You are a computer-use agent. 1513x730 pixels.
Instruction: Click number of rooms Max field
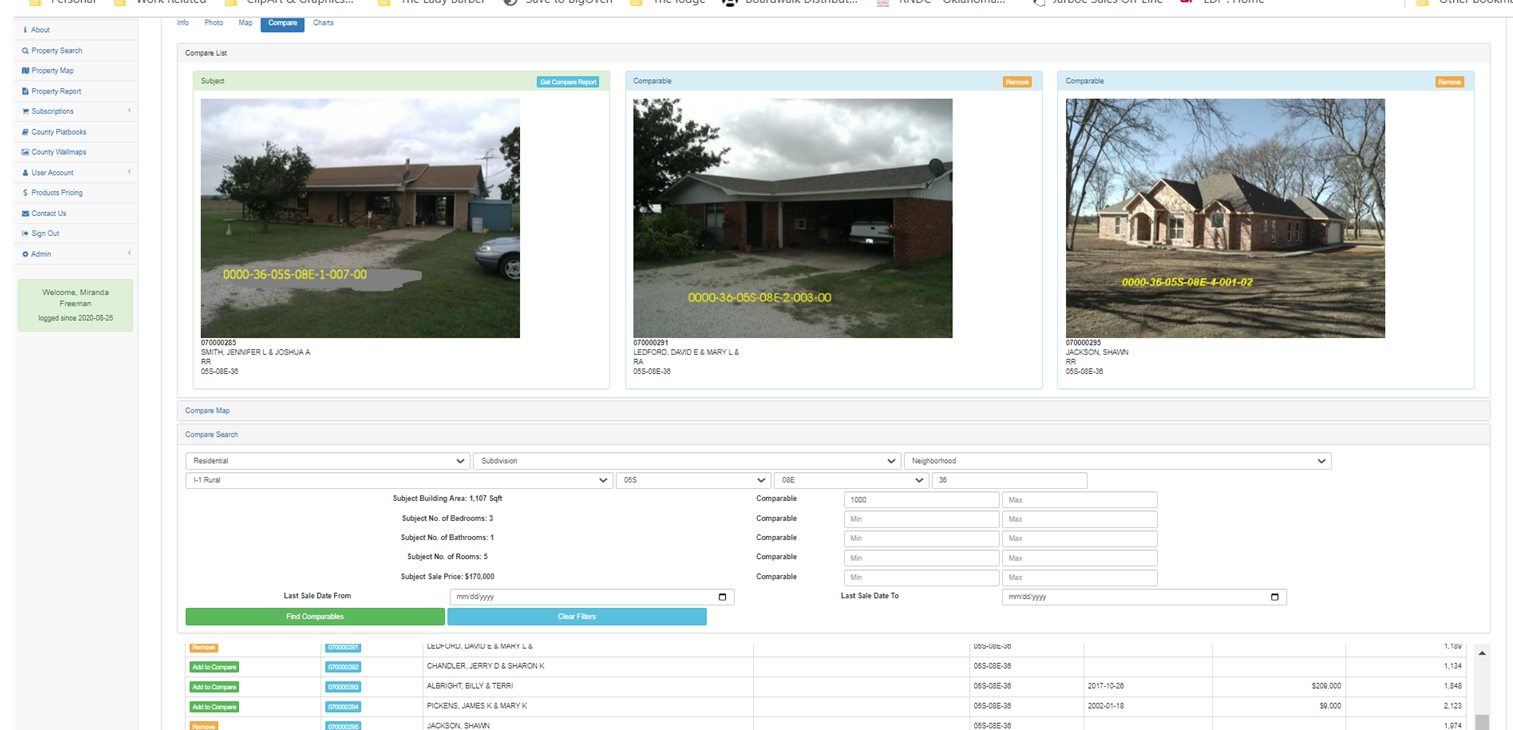[1080, 558]
